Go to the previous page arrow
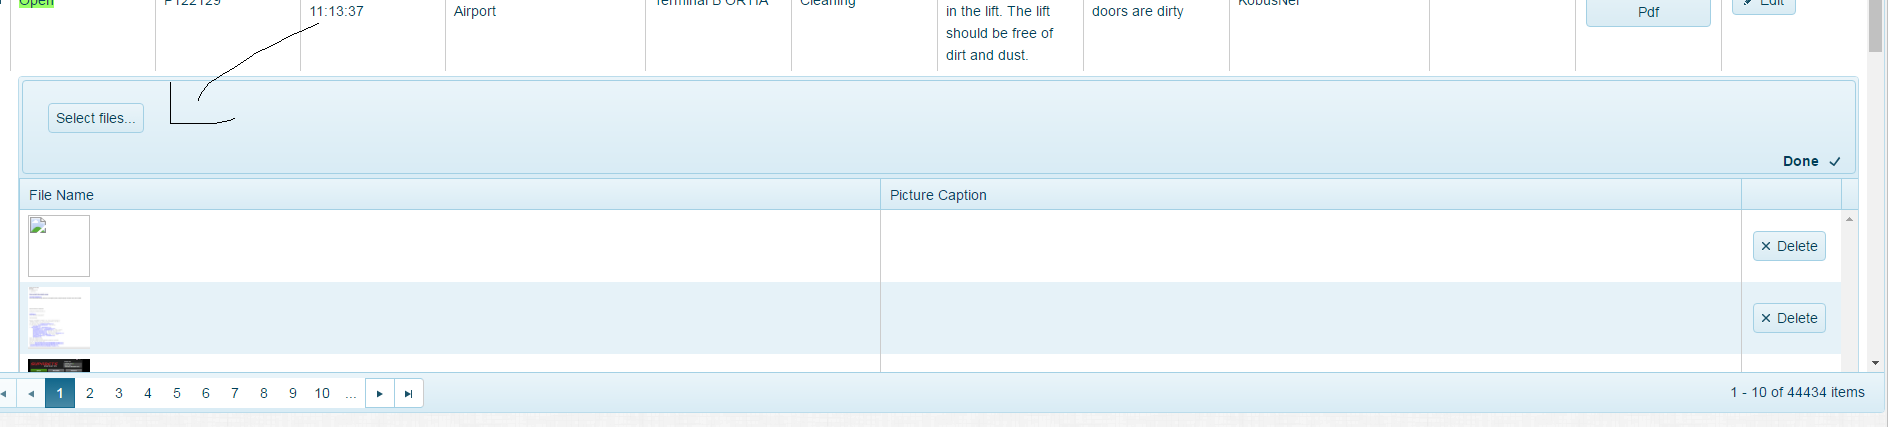Screen dimensions: 1888x427 pyautogui.click(x=32, y=394)
